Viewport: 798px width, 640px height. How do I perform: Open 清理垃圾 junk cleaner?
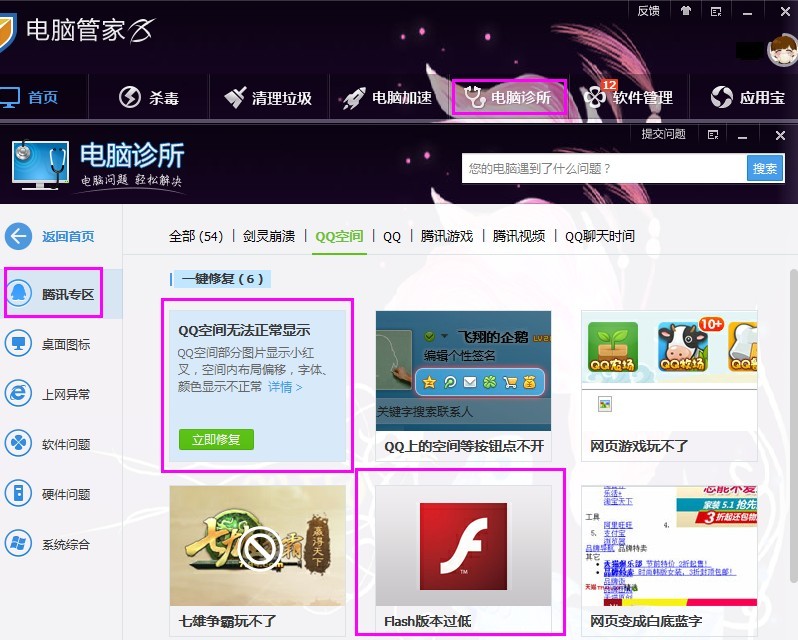coord(268,97)
